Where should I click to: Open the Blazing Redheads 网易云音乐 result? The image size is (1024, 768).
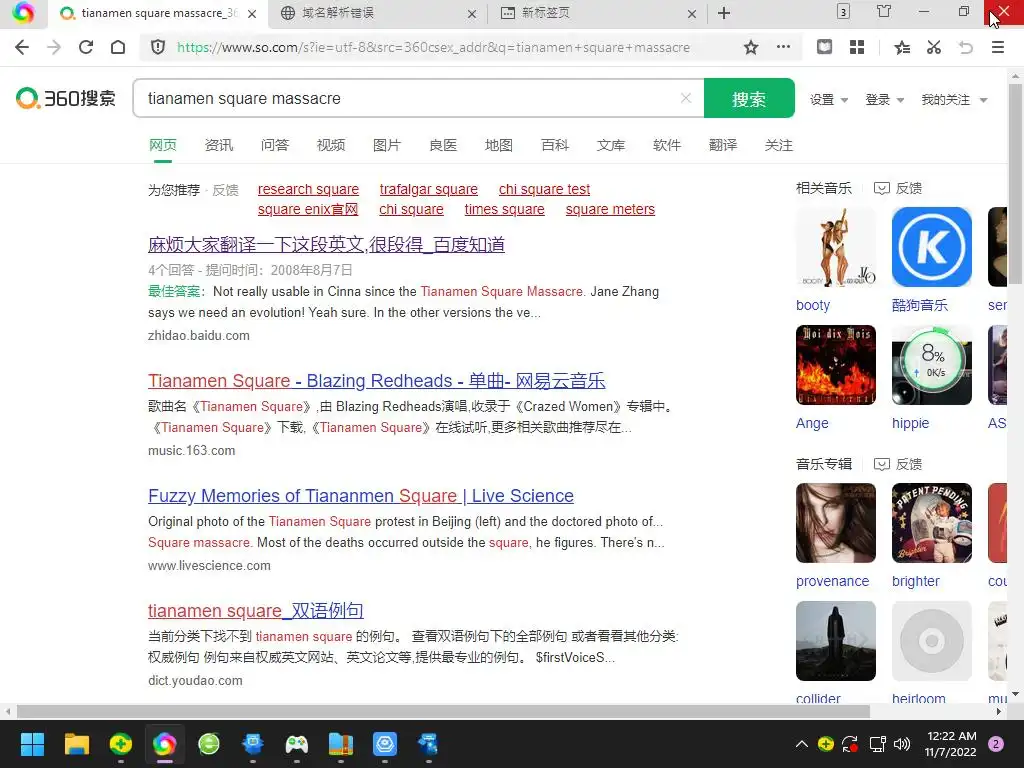point(377,380)
